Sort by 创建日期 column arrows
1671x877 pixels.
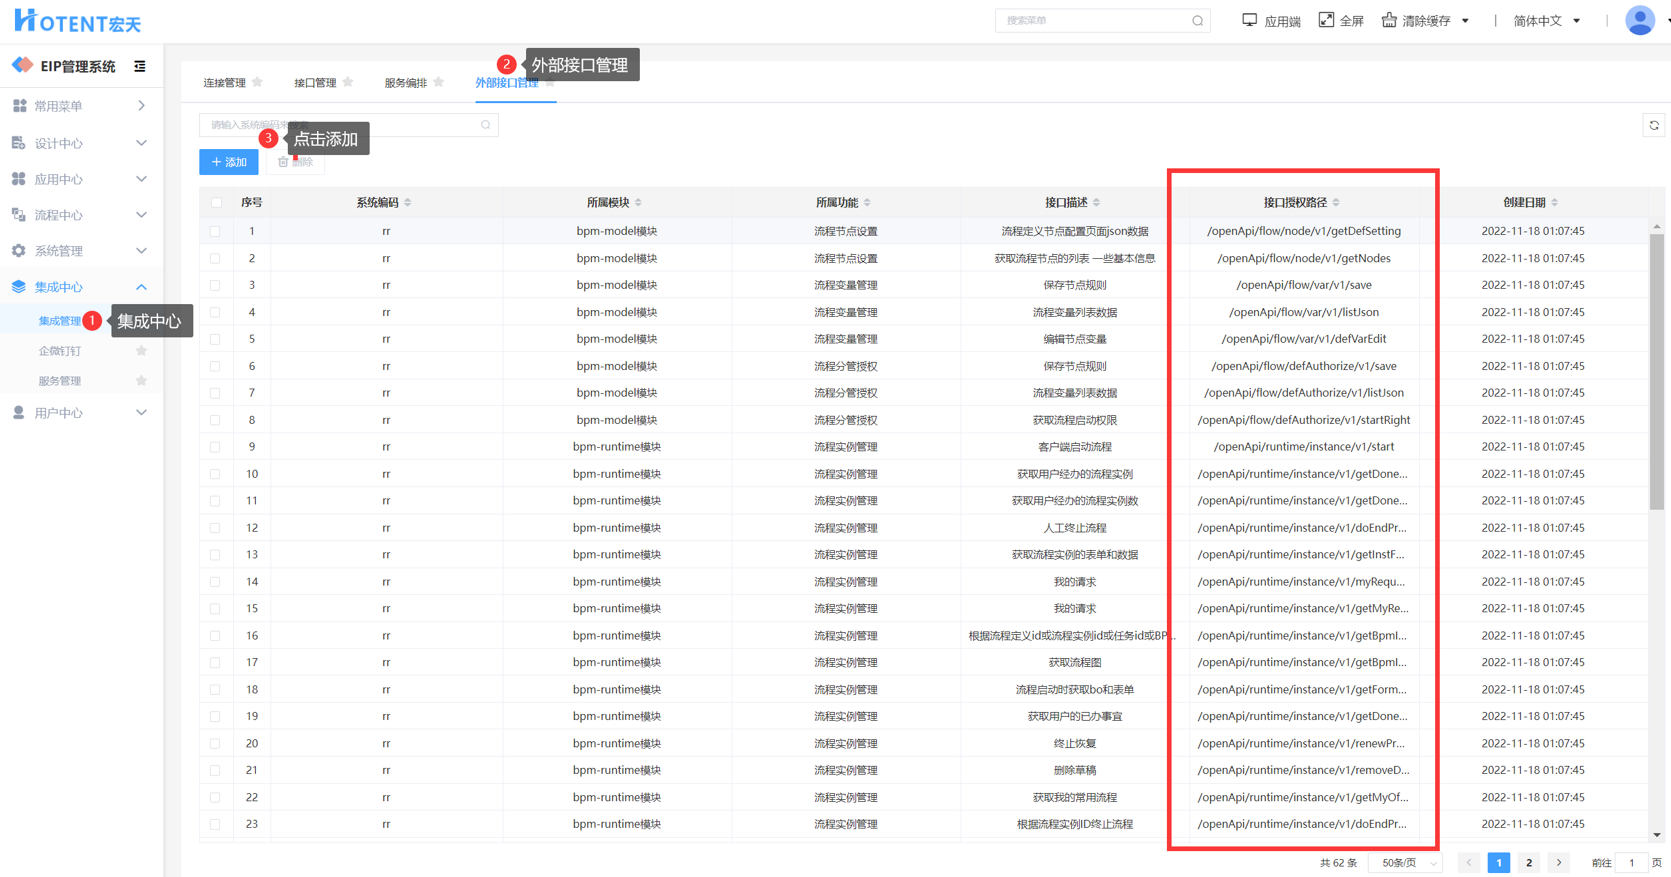tap(1554, 203)
